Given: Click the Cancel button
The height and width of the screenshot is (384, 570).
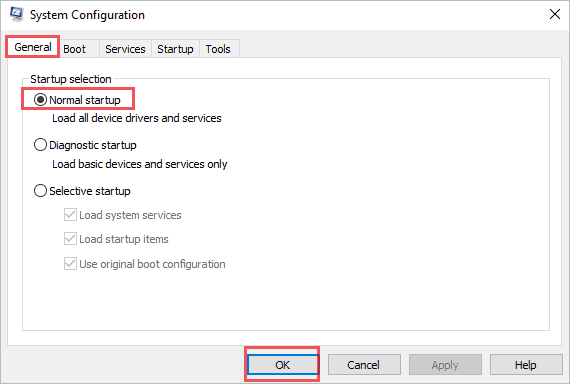Looking at the screenshot, I should coord(364,365).
